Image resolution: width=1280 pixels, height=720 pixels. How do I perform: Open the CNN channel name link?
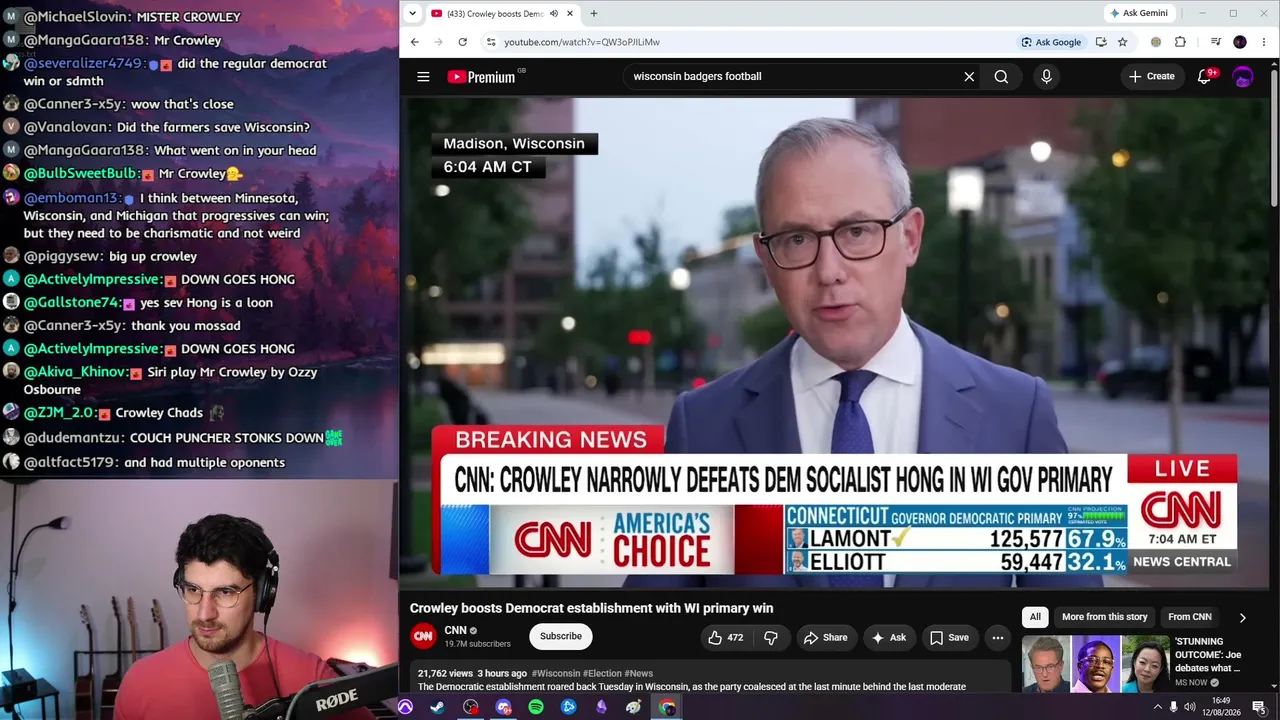click(x=456, y=630)
